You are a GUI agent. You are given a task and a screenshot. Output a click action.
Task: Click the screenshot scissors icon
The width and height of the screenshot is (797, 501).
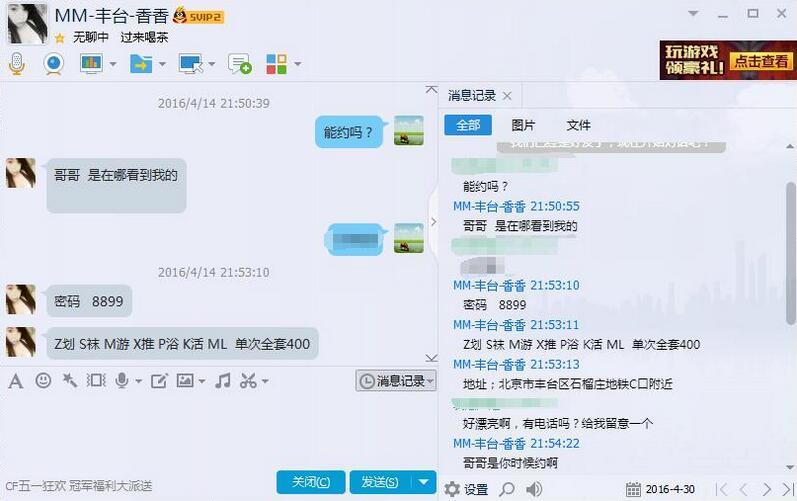tap(248, 381)
